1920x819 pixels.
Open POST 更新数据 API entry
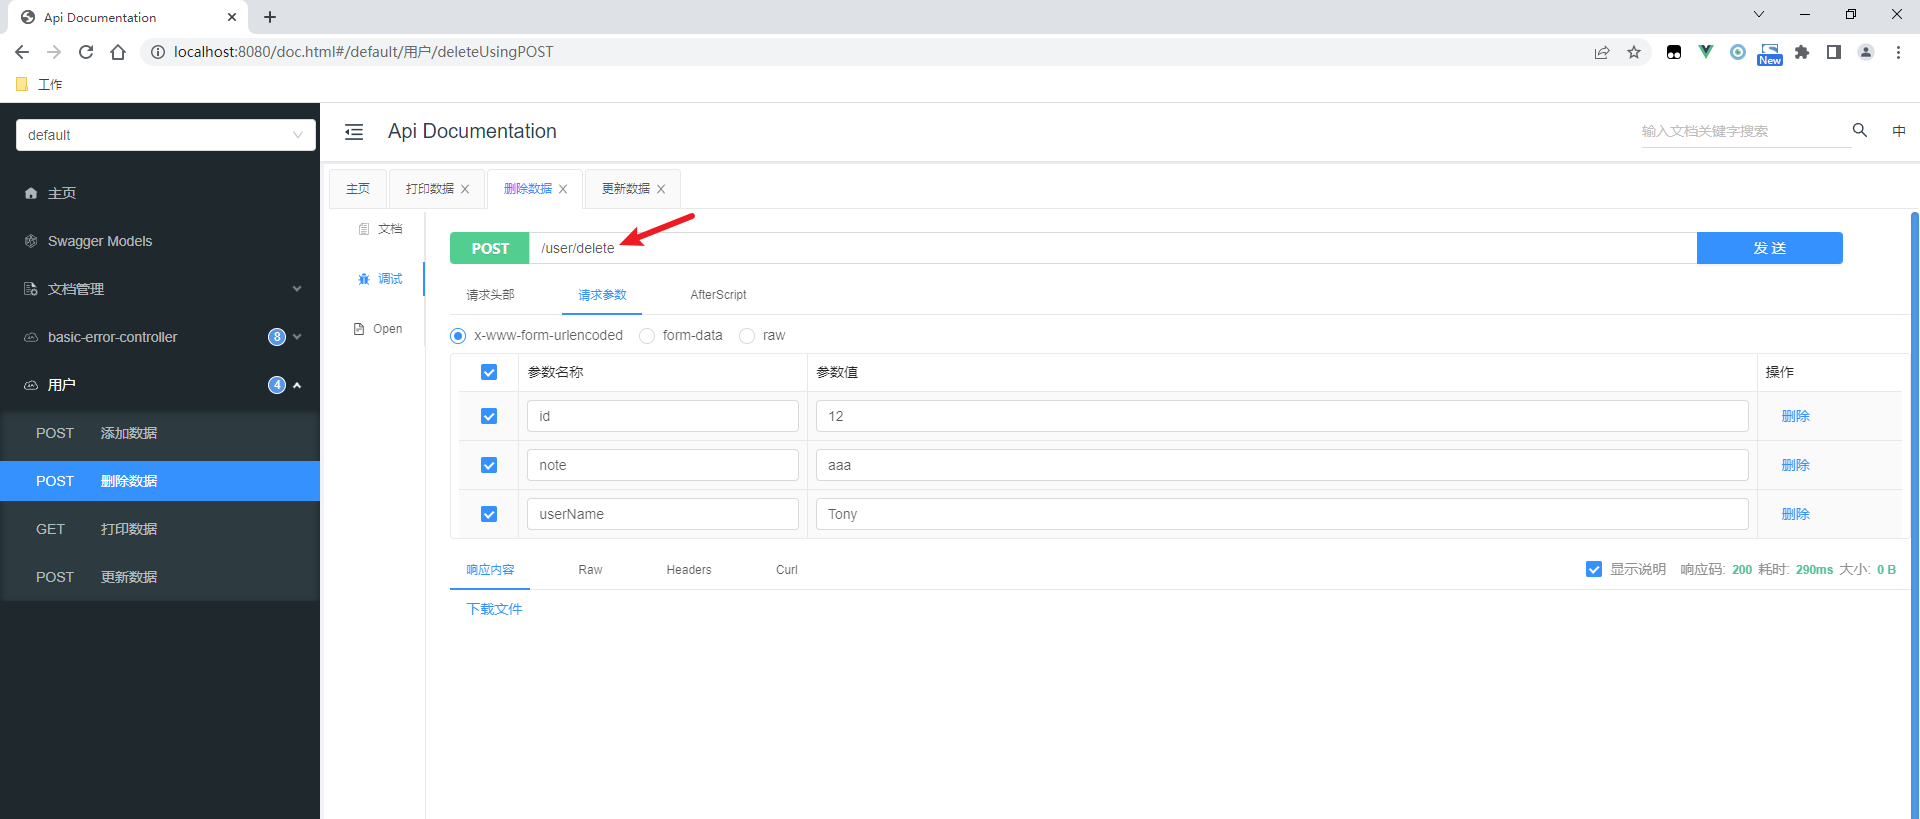click(160, 577)
